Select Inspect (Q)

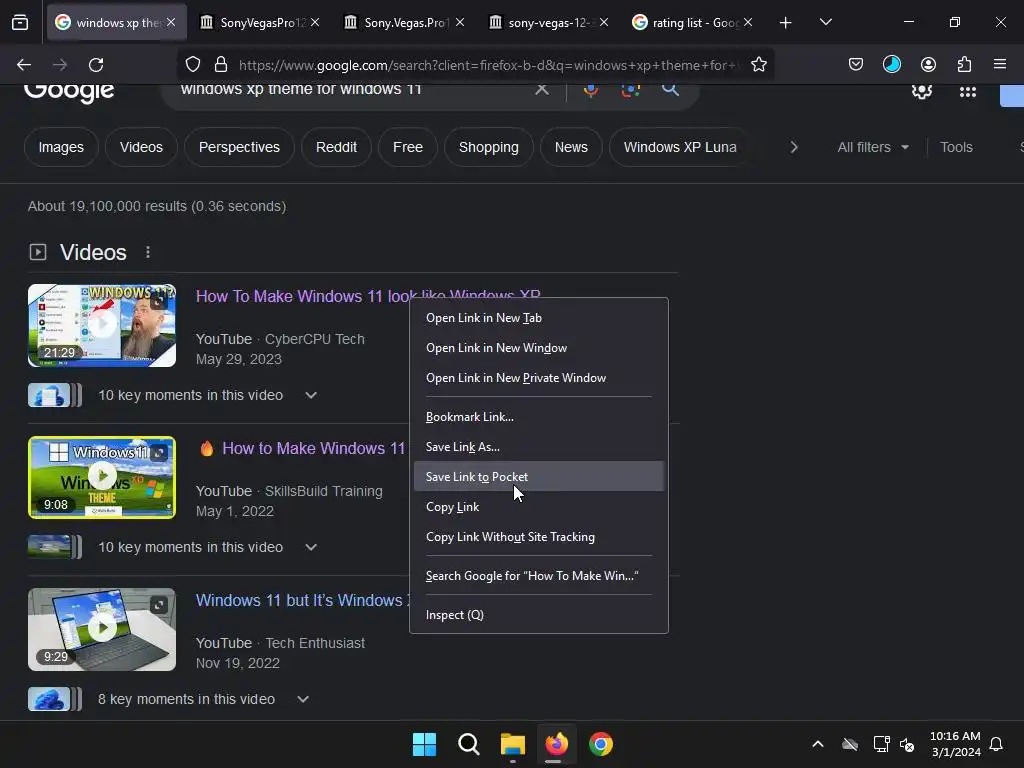click(x=538, y=615)
